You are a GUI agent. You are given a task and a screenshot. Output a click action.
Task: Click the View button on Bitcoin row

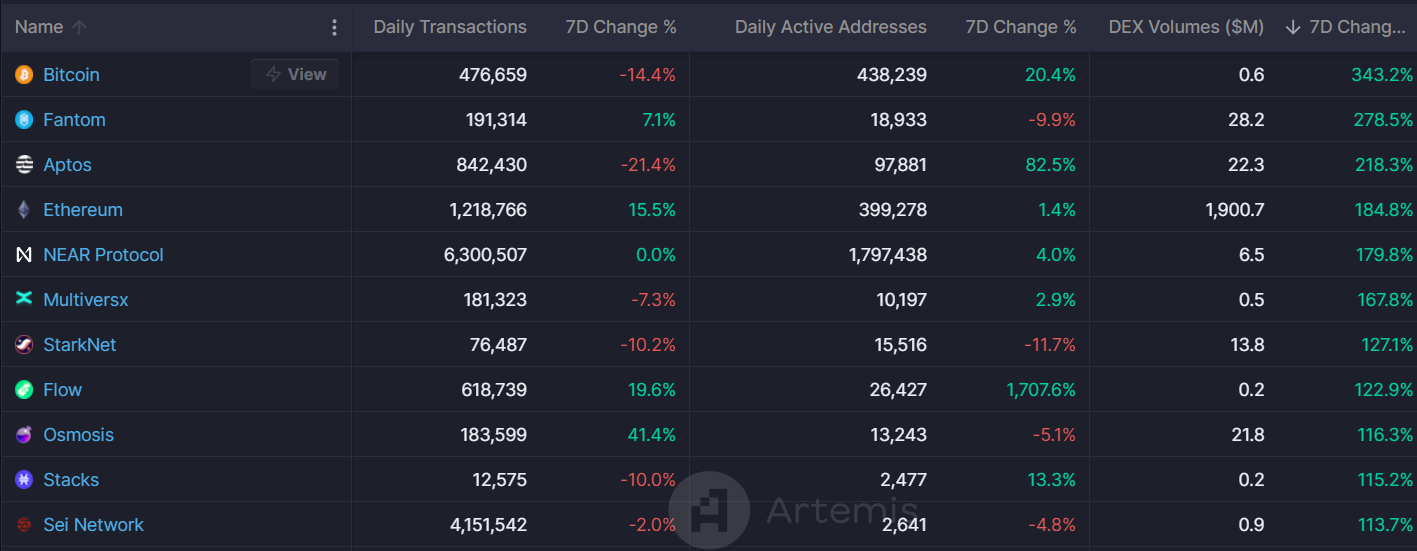coord(295,74)
